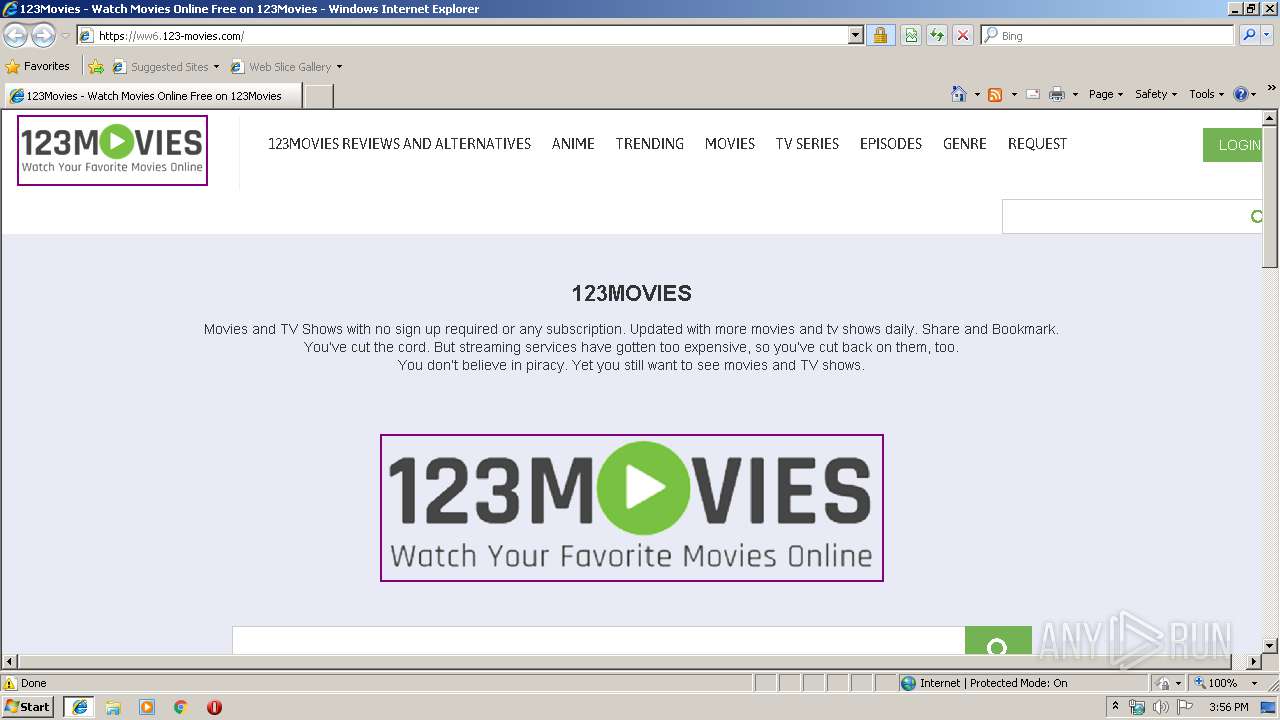Open a new blank tab
This screenshot has width=1280, height=720.
pyautogui.click(x=318, y=96)
